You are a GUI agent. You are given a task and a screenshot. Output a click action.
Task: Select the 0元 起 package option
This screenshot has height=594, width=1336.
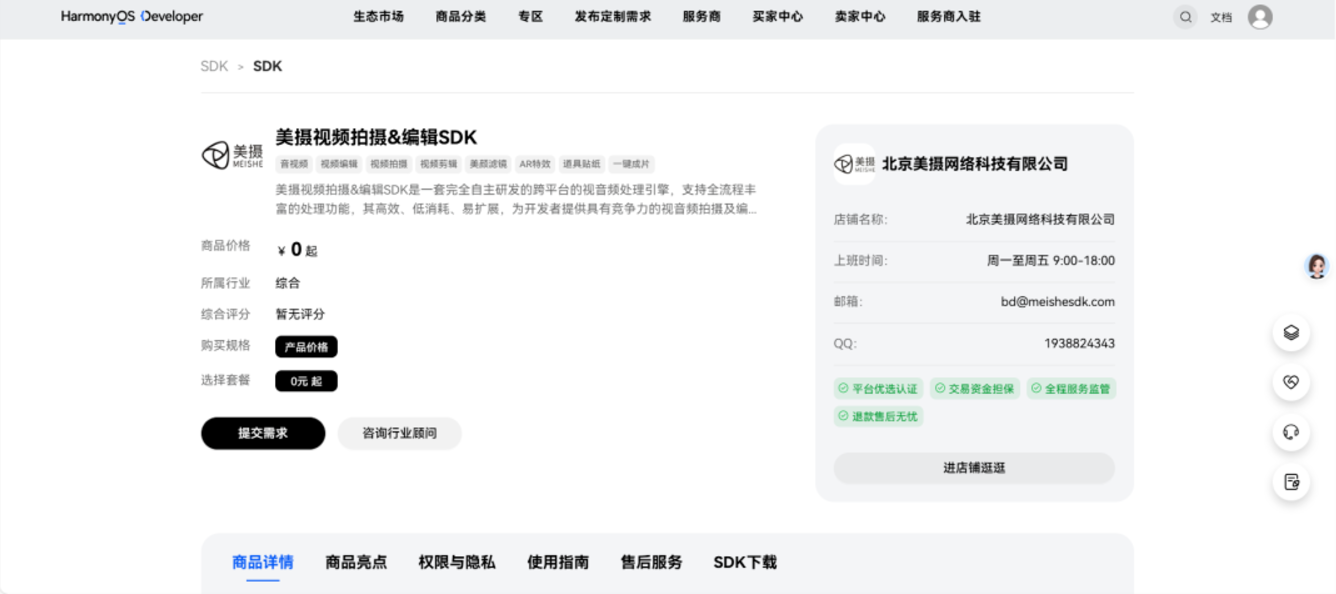point(307,381)
